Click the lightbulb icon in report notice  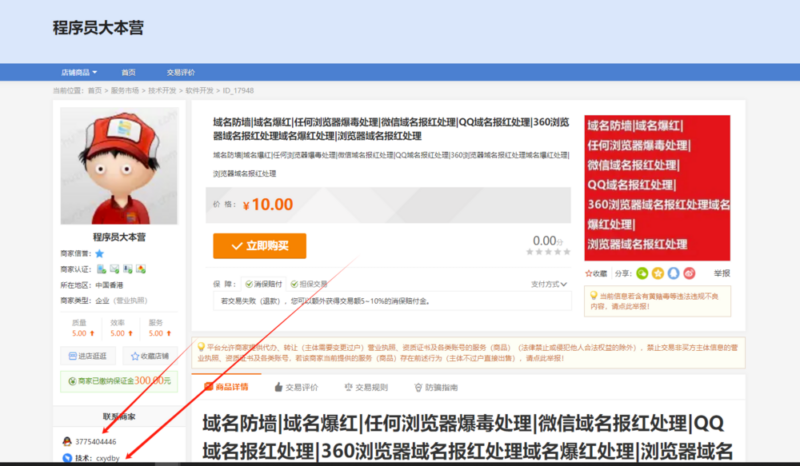594,296
